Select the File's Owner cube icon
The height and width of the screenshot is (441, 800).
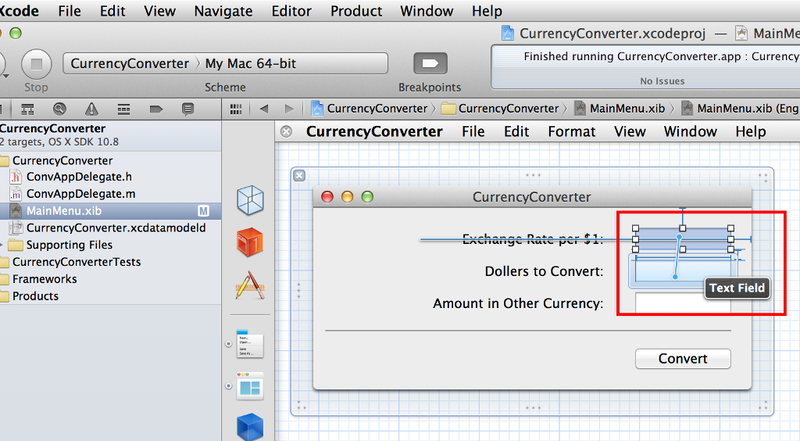[249, 200]
